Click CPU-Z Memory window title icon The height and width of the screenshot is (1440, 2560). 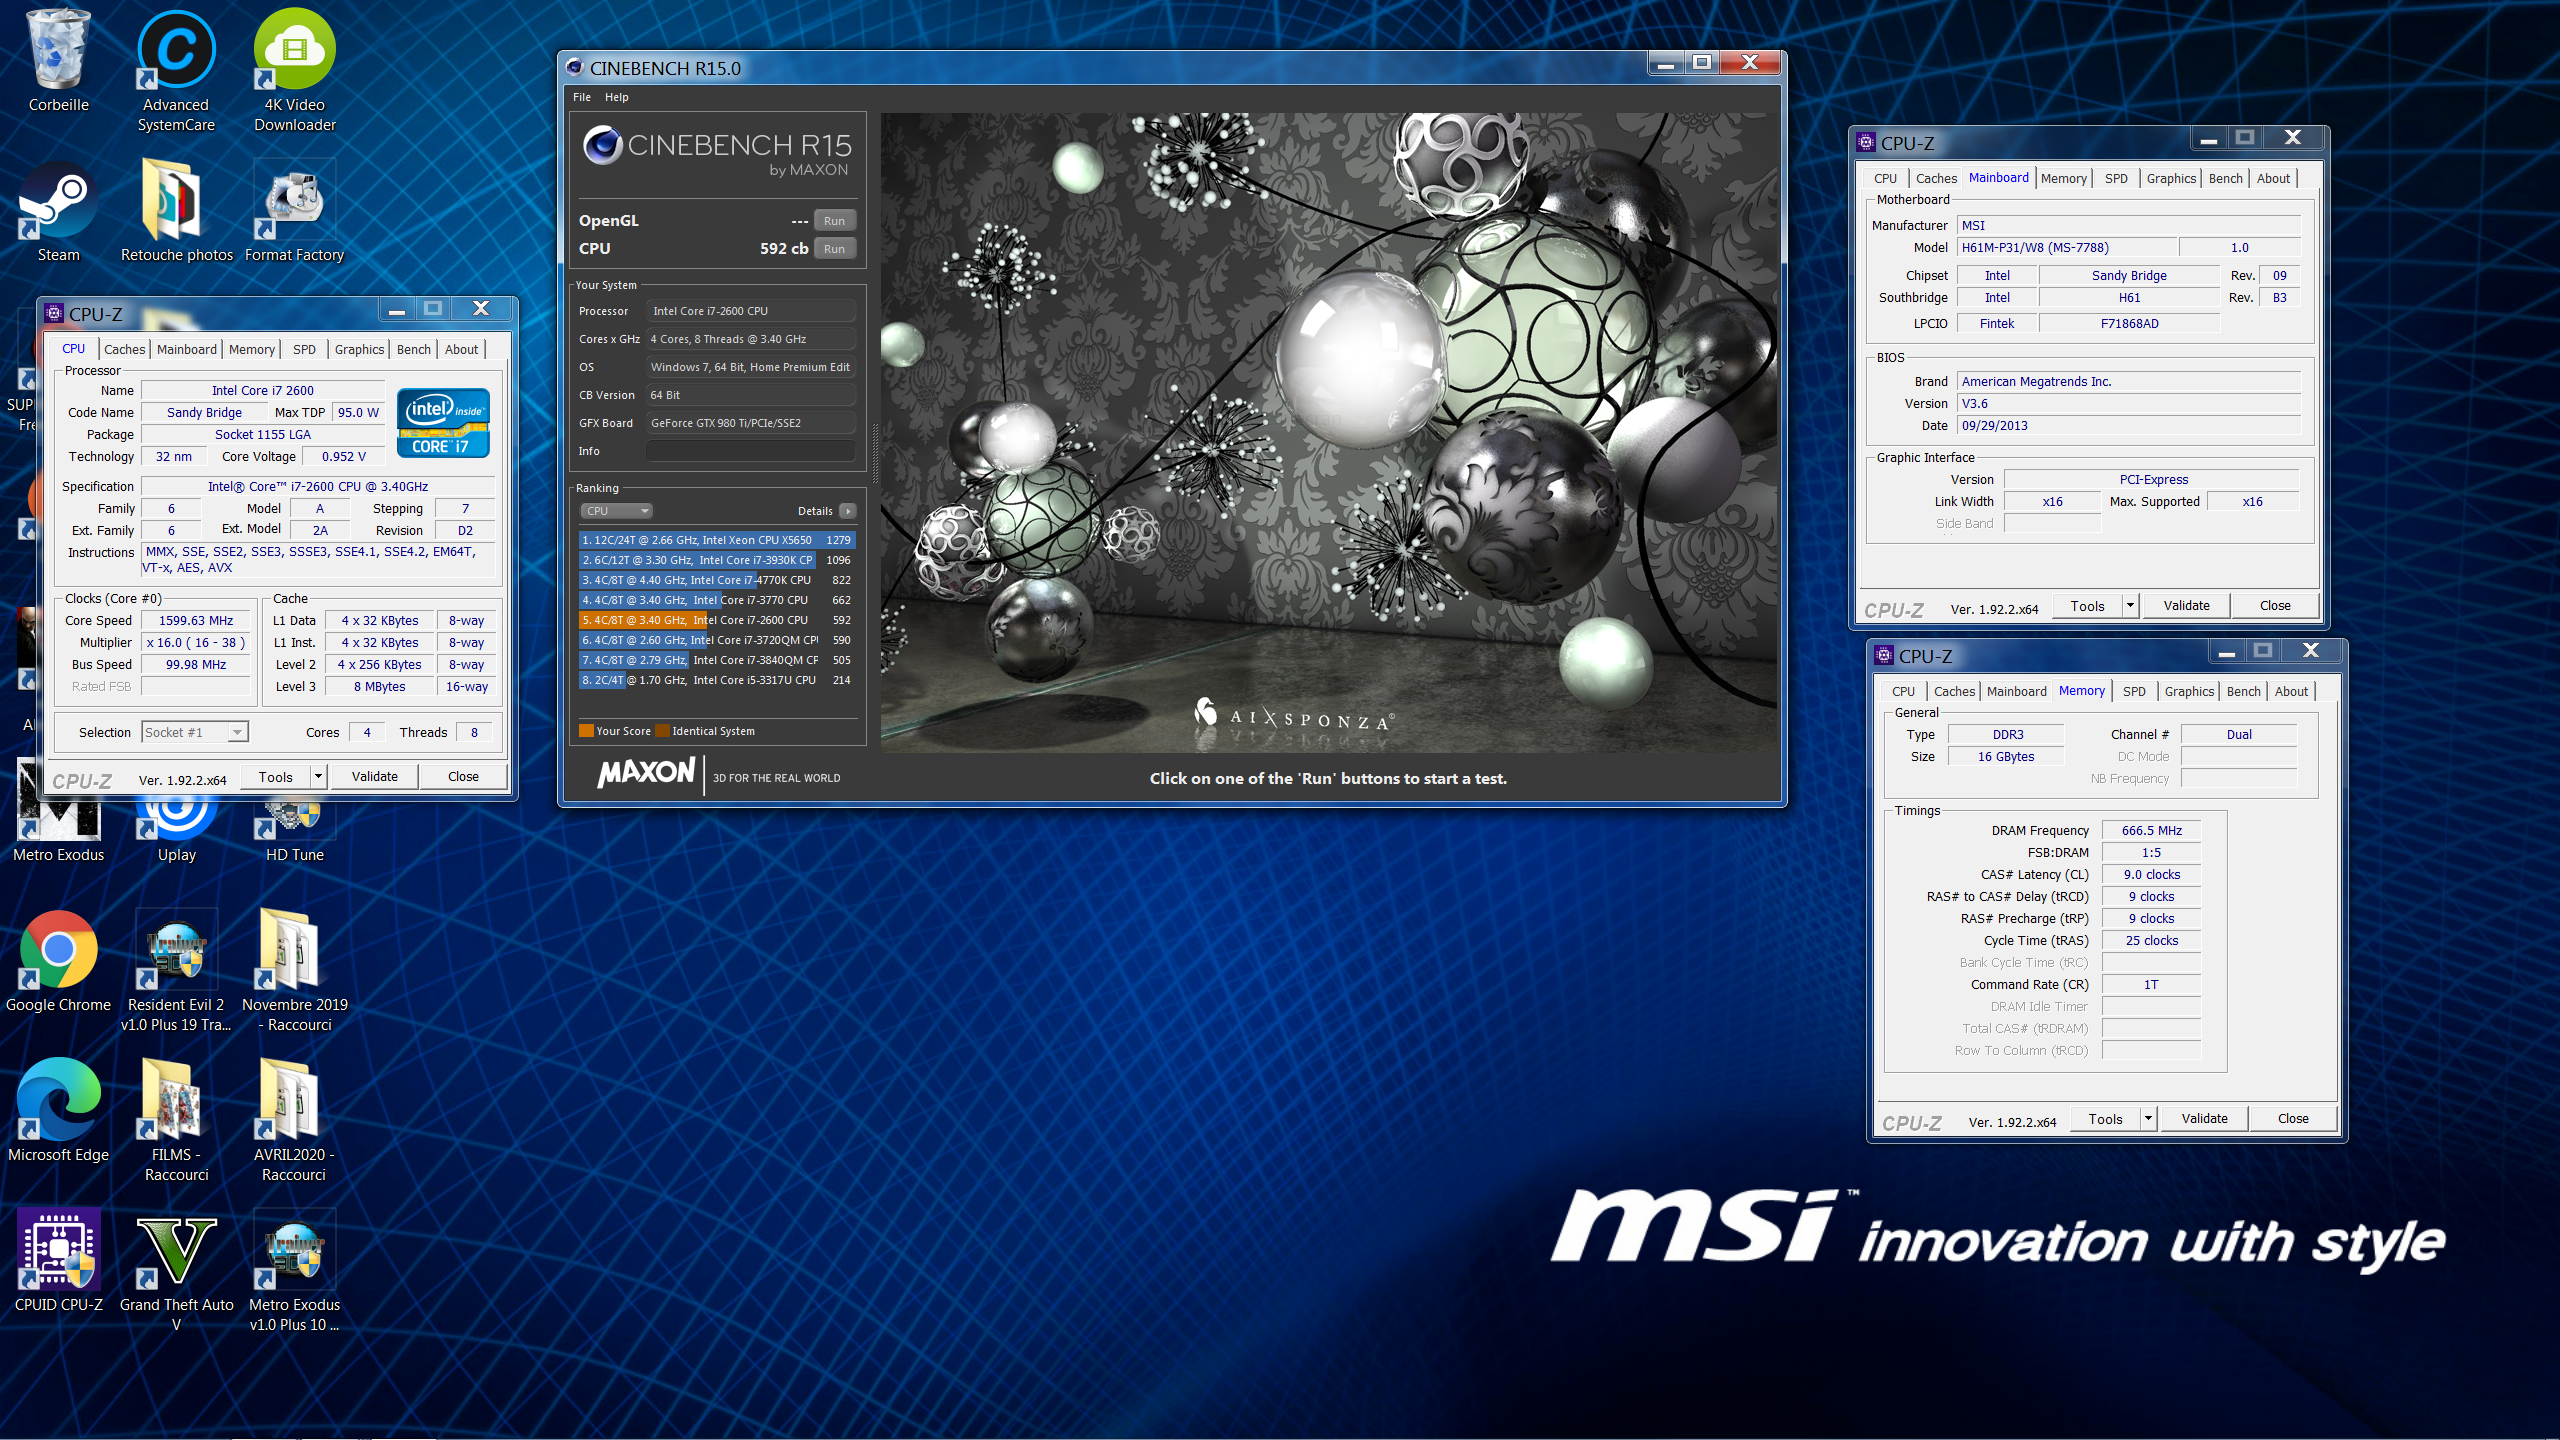[1884, 655]
